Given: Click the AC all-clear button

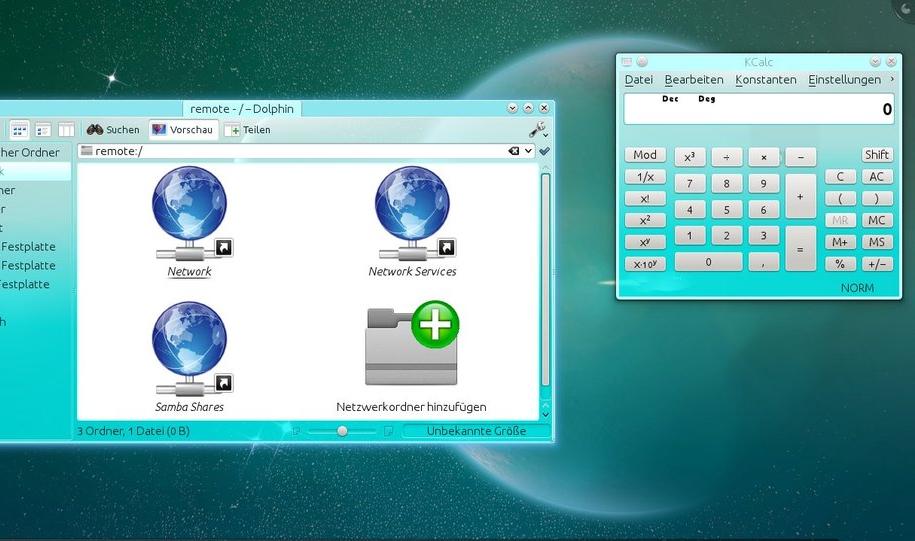Looking at the screenshot, I should pos(876,177).
